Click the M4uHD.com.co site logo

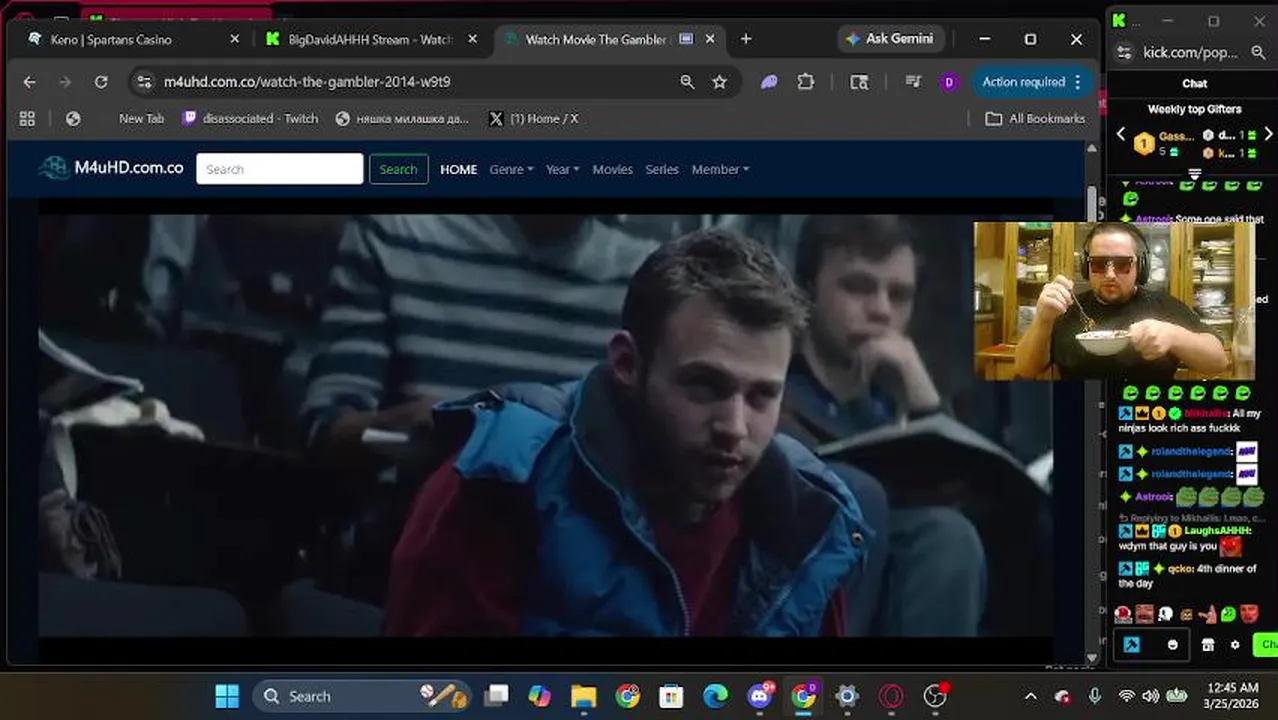tap(112, 168)
